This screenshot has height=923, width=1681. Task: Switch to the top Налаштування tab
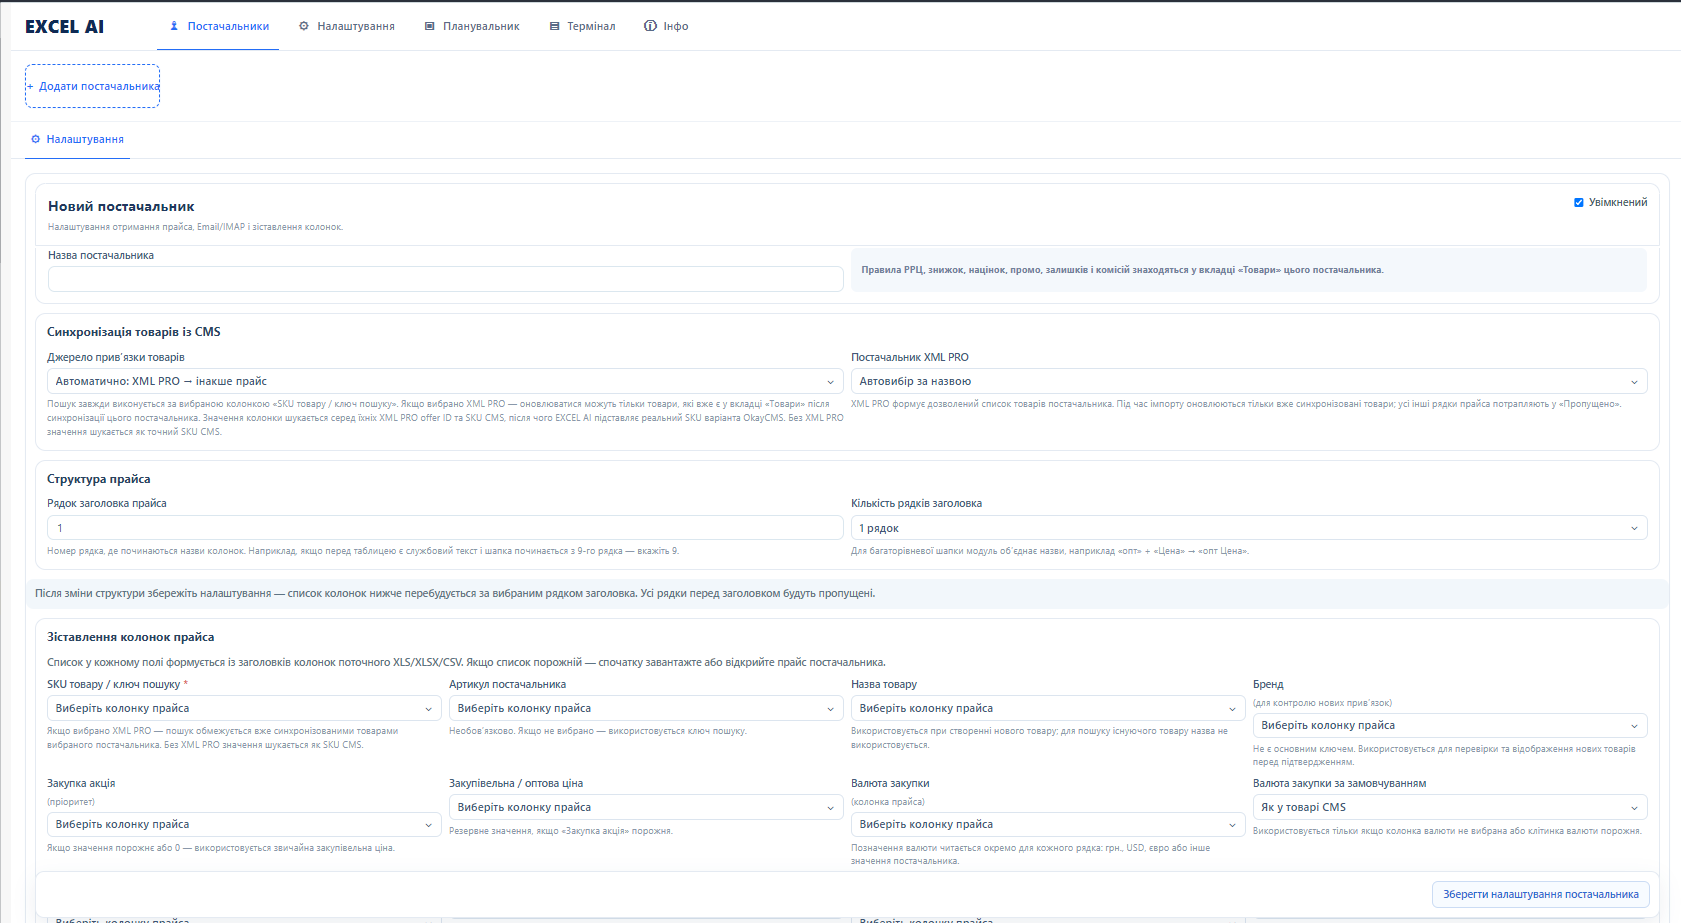pos(346,26)
